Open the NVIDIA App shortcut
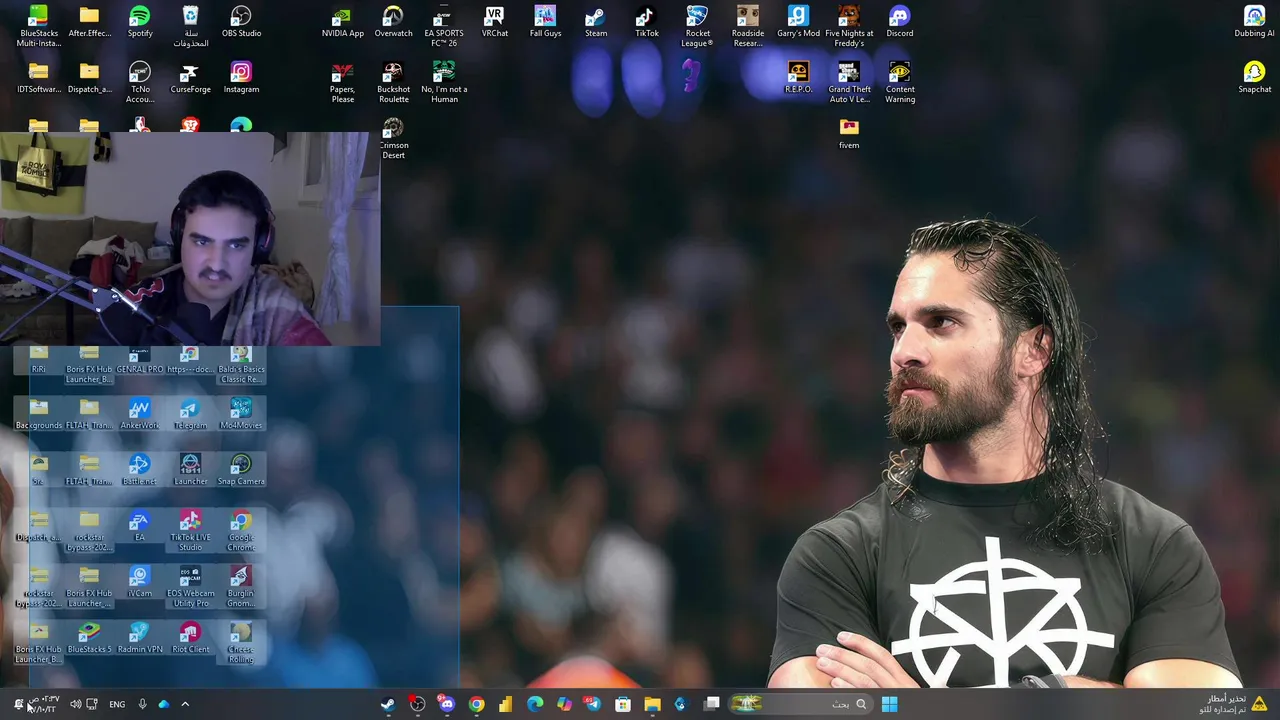1280x720 pixels. (x=342, y=22)
